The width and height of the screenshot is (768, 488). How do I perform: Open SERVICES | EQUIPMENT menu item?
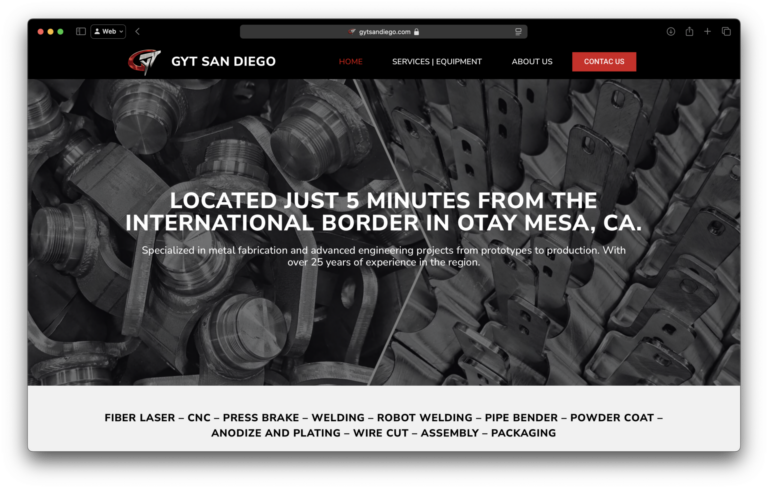(x=437, y=62)
